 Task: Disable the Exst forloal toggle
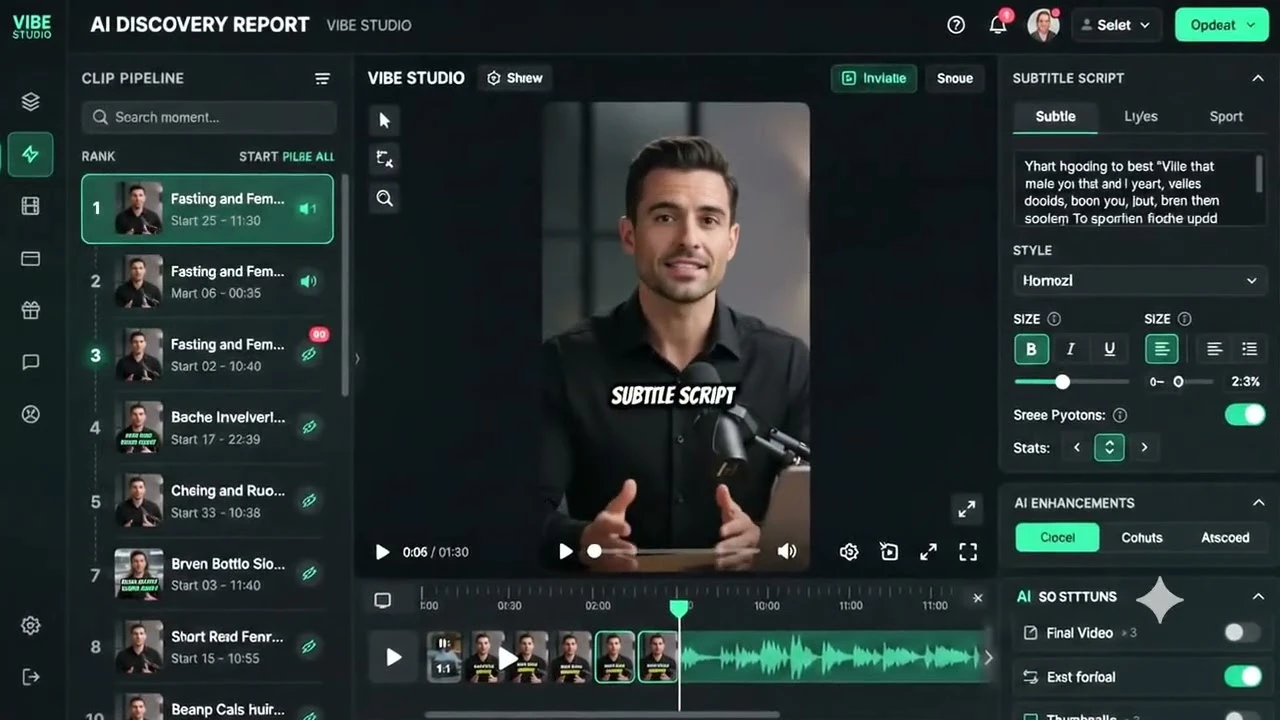point(1242,677)
